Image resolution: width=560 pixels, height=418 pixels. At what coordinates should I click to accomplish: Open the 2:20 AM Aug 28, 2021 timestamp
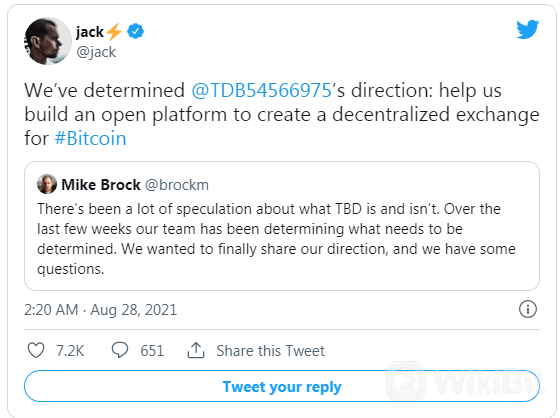click(x=100, y=310)
